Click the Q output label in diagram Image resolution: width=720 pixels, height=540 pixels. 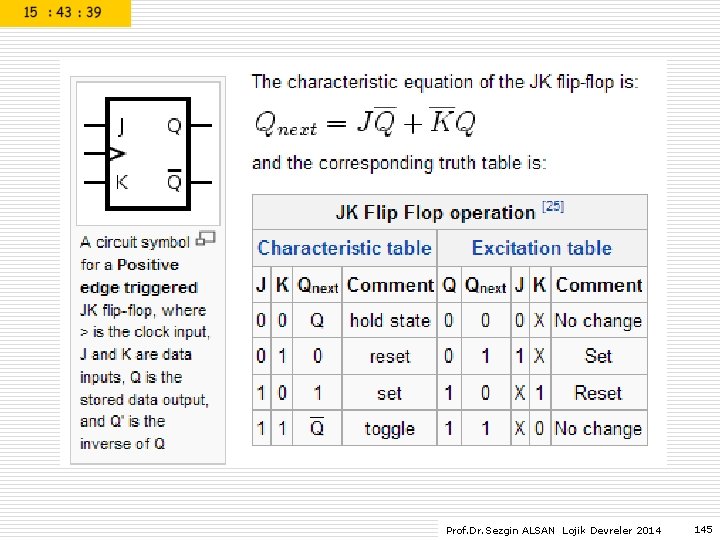tap(174, 125)
